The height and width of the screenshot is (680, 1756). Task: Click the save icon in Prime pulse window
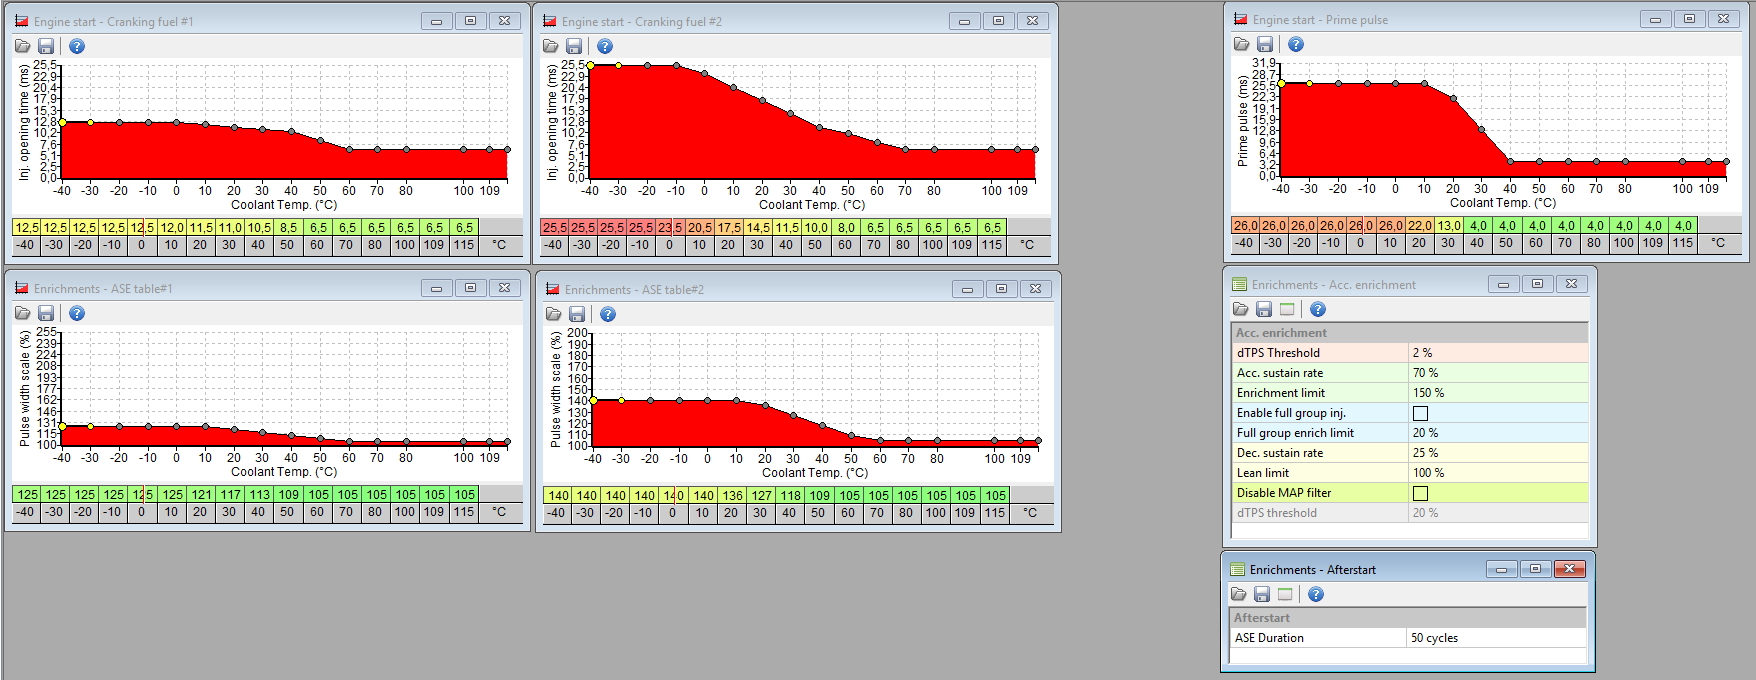1265,44
